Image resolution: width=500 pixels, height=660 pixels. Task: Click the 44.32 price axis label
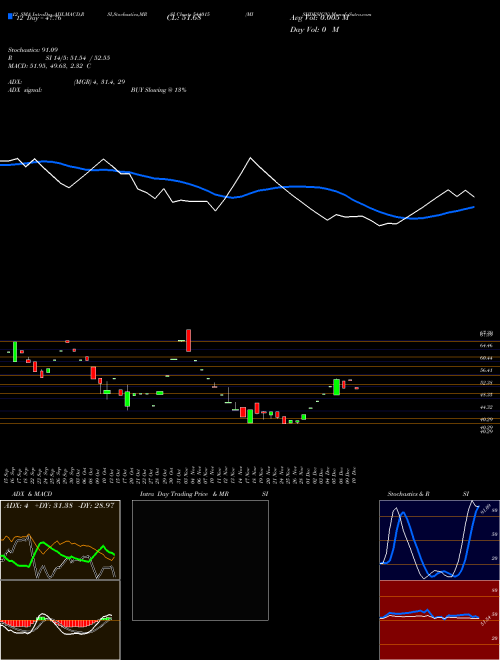tap(486, 407)
